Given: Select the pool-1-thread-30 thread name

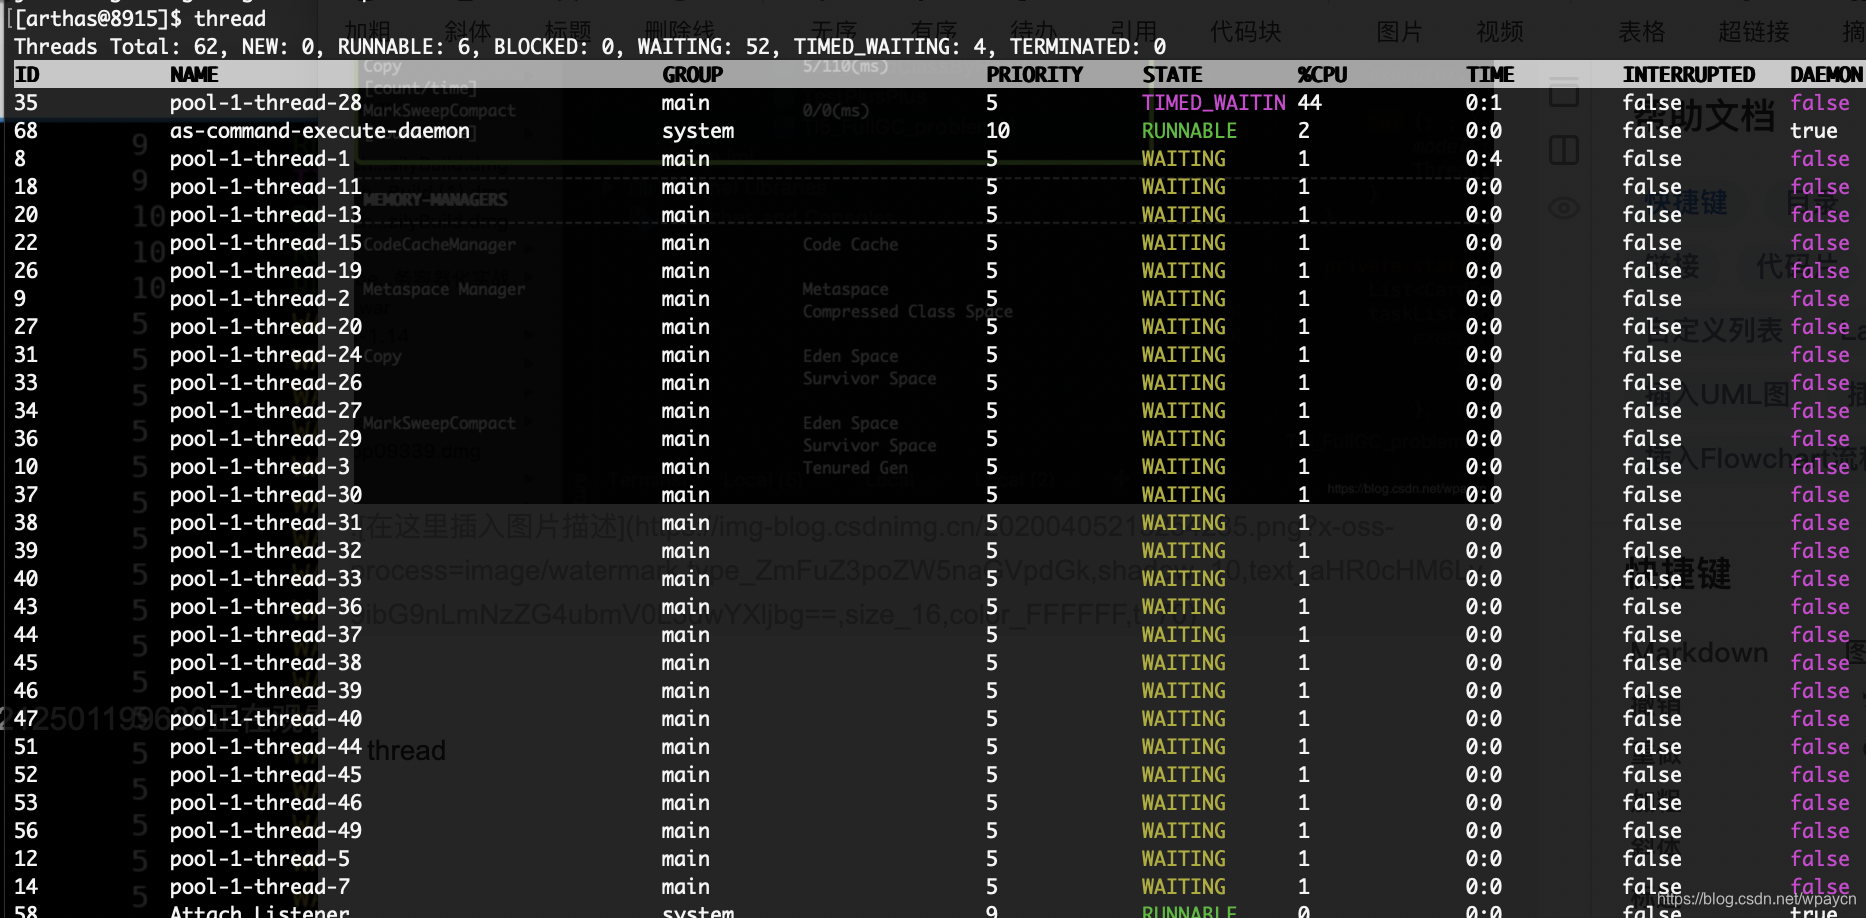Looking at the screenshot, I should [x=266, y=495].
